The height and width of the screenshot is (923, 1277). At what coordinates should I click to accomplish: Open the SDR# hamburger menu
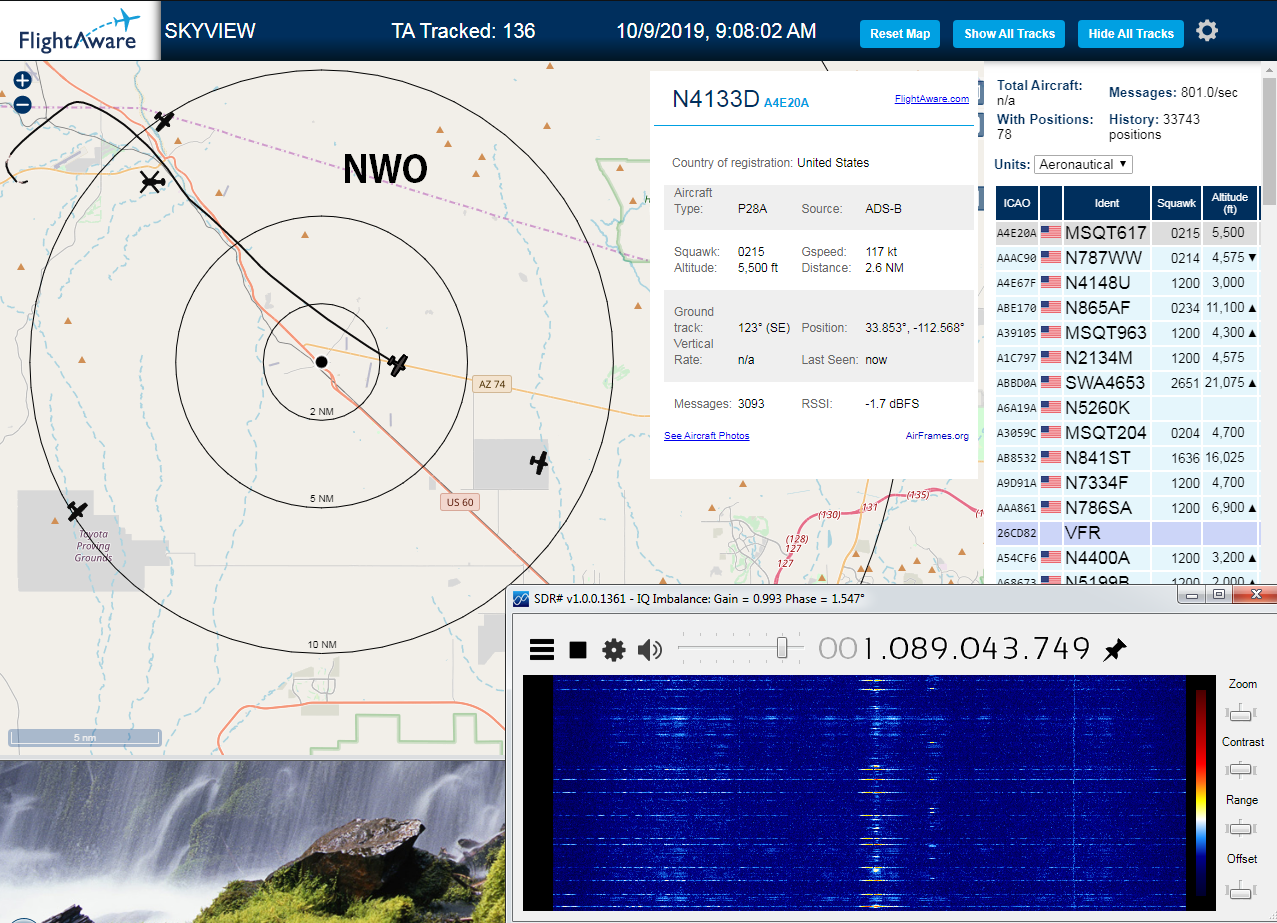(x=542, y=650)
